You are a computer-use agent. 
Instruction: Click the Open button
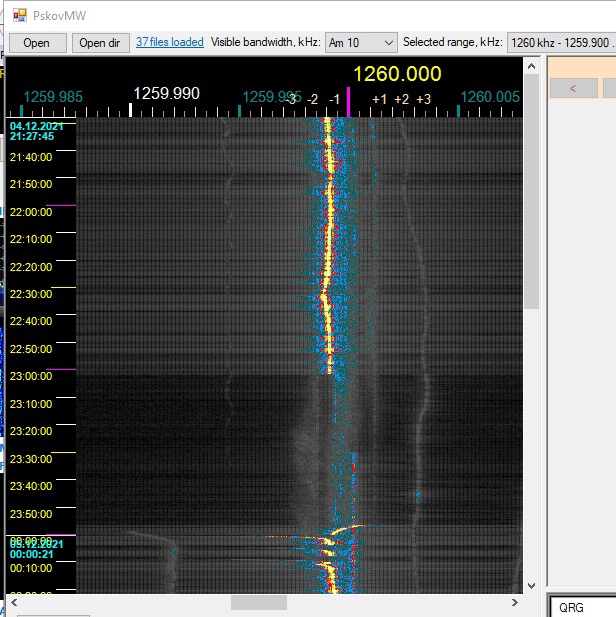[38, 42]
